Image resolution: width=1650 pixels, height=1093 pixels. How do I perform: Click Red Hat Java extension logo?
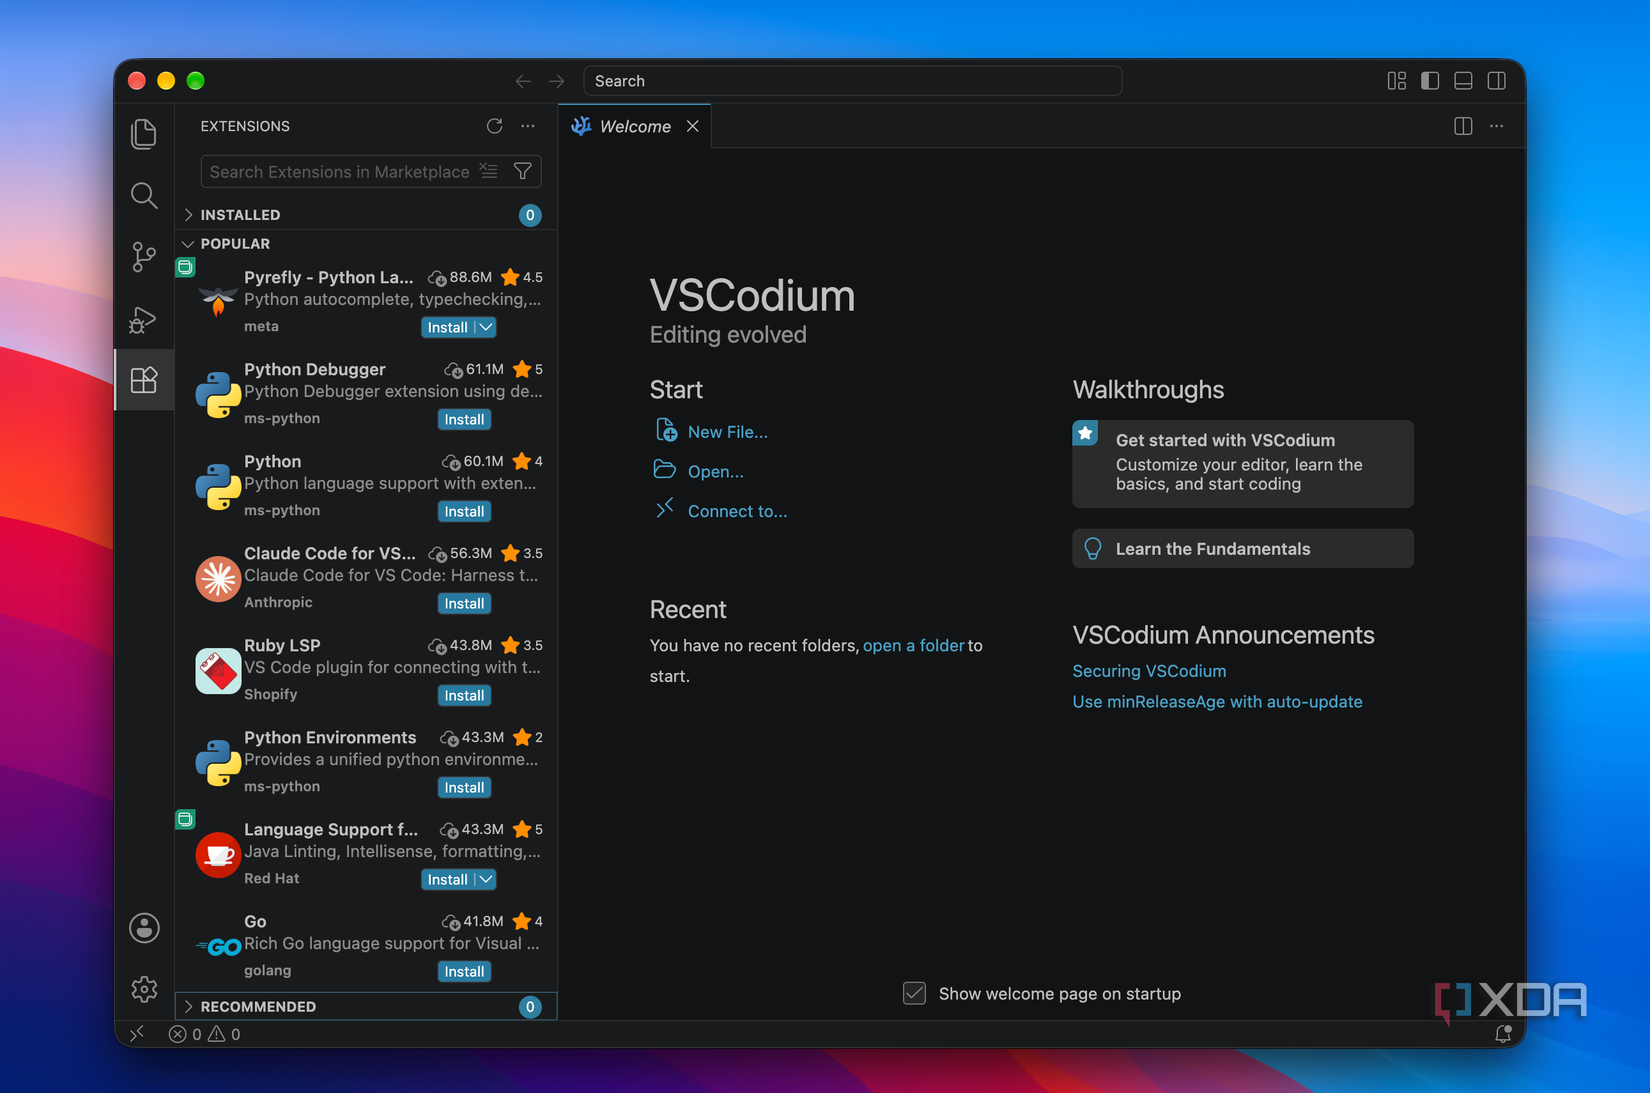[217, 855]
